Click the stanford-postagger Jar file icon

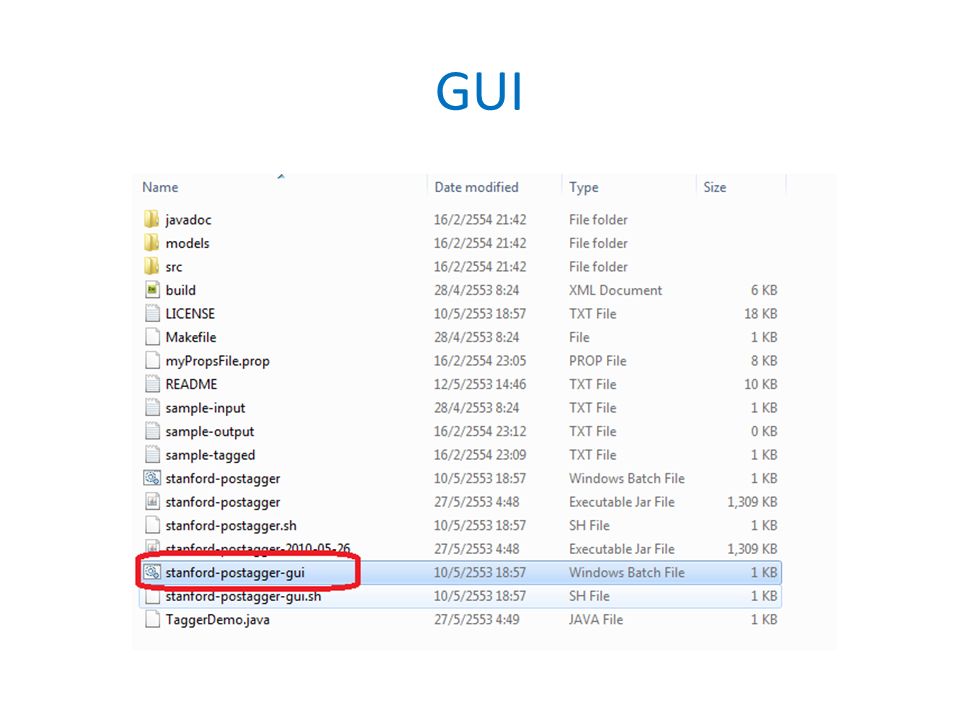pyautogui.click(x=152, y=501)
